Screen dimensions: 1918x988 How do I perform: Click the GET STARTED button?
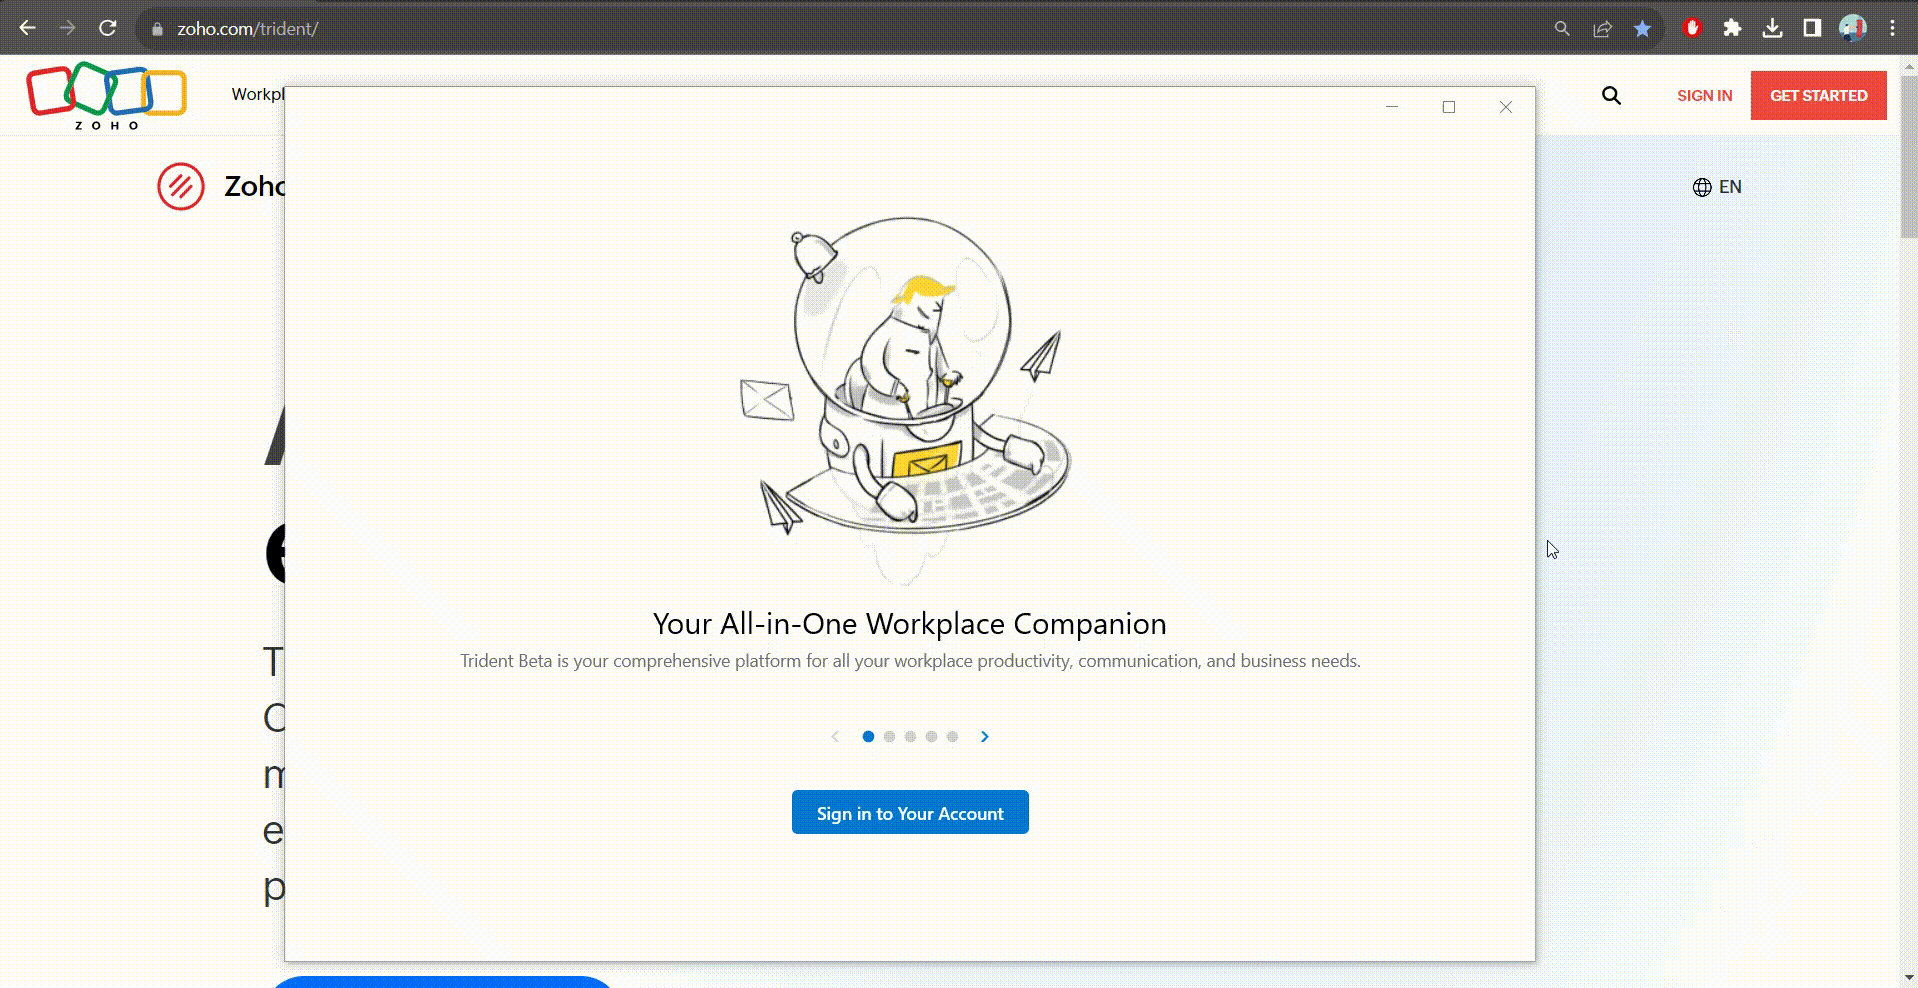click(x=1818, y=96)
